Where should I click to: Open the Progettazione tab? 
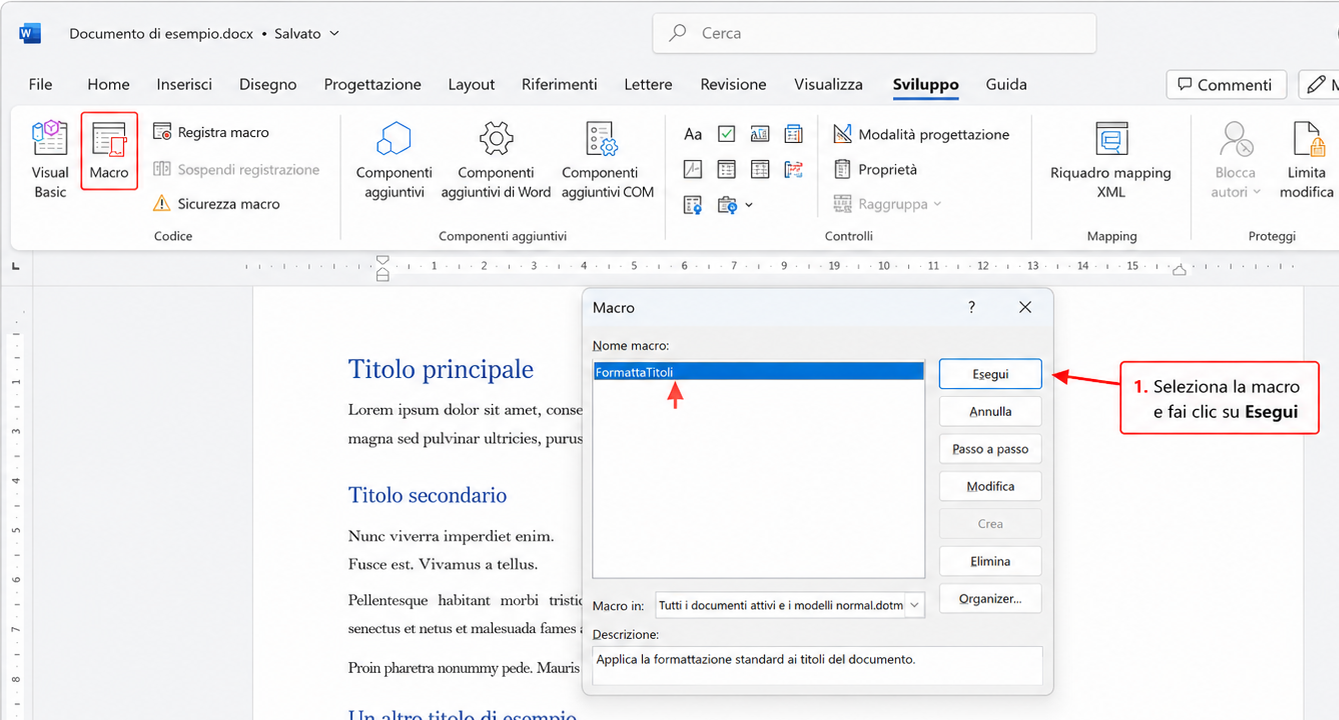click(372, 84)
